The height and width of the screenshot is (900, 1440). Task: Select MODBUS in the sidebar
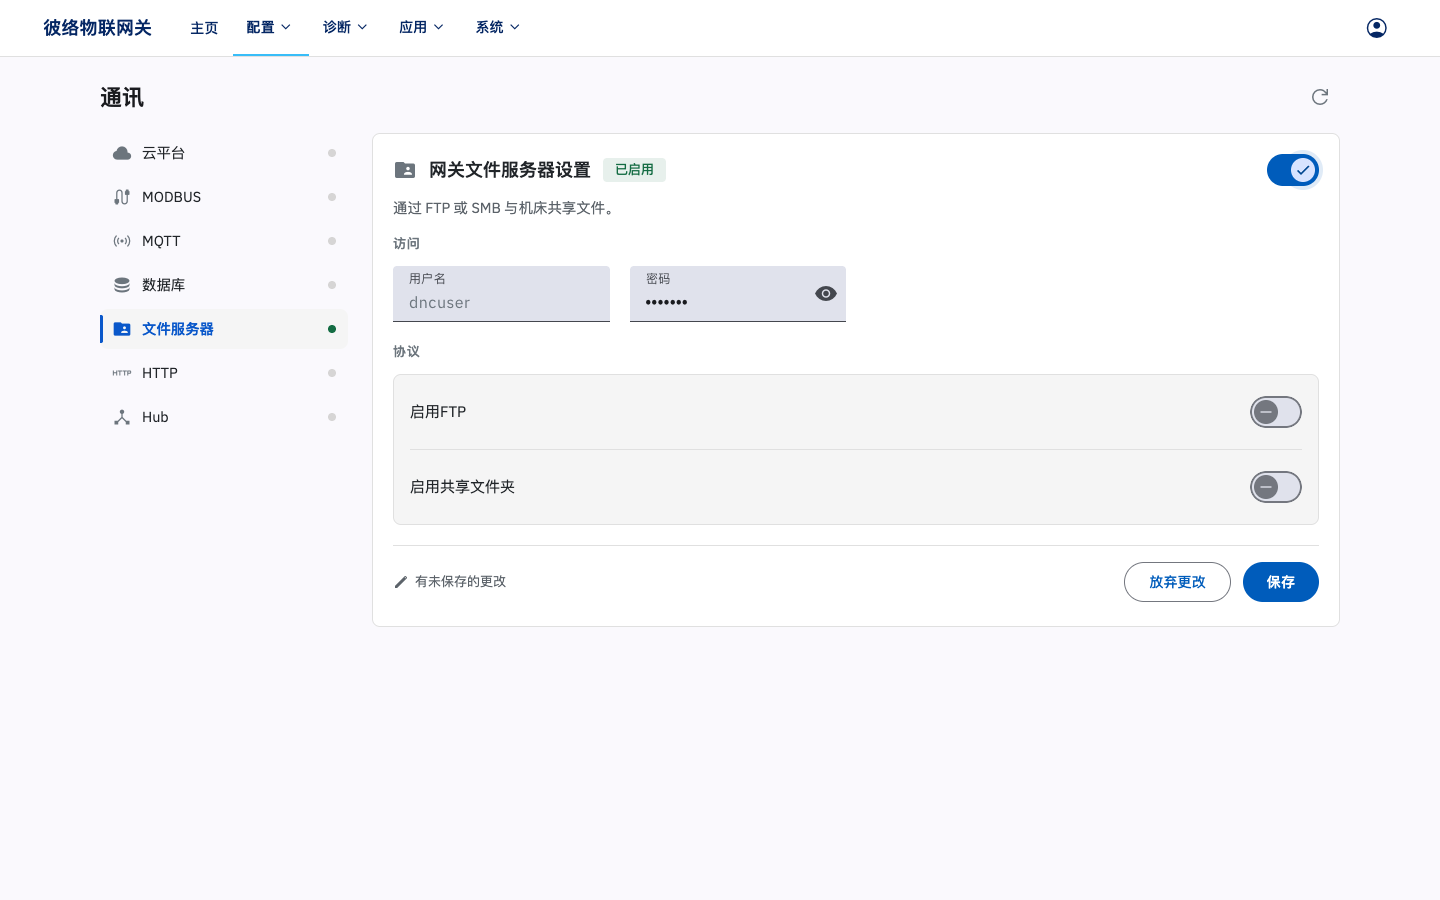[224, 197]
